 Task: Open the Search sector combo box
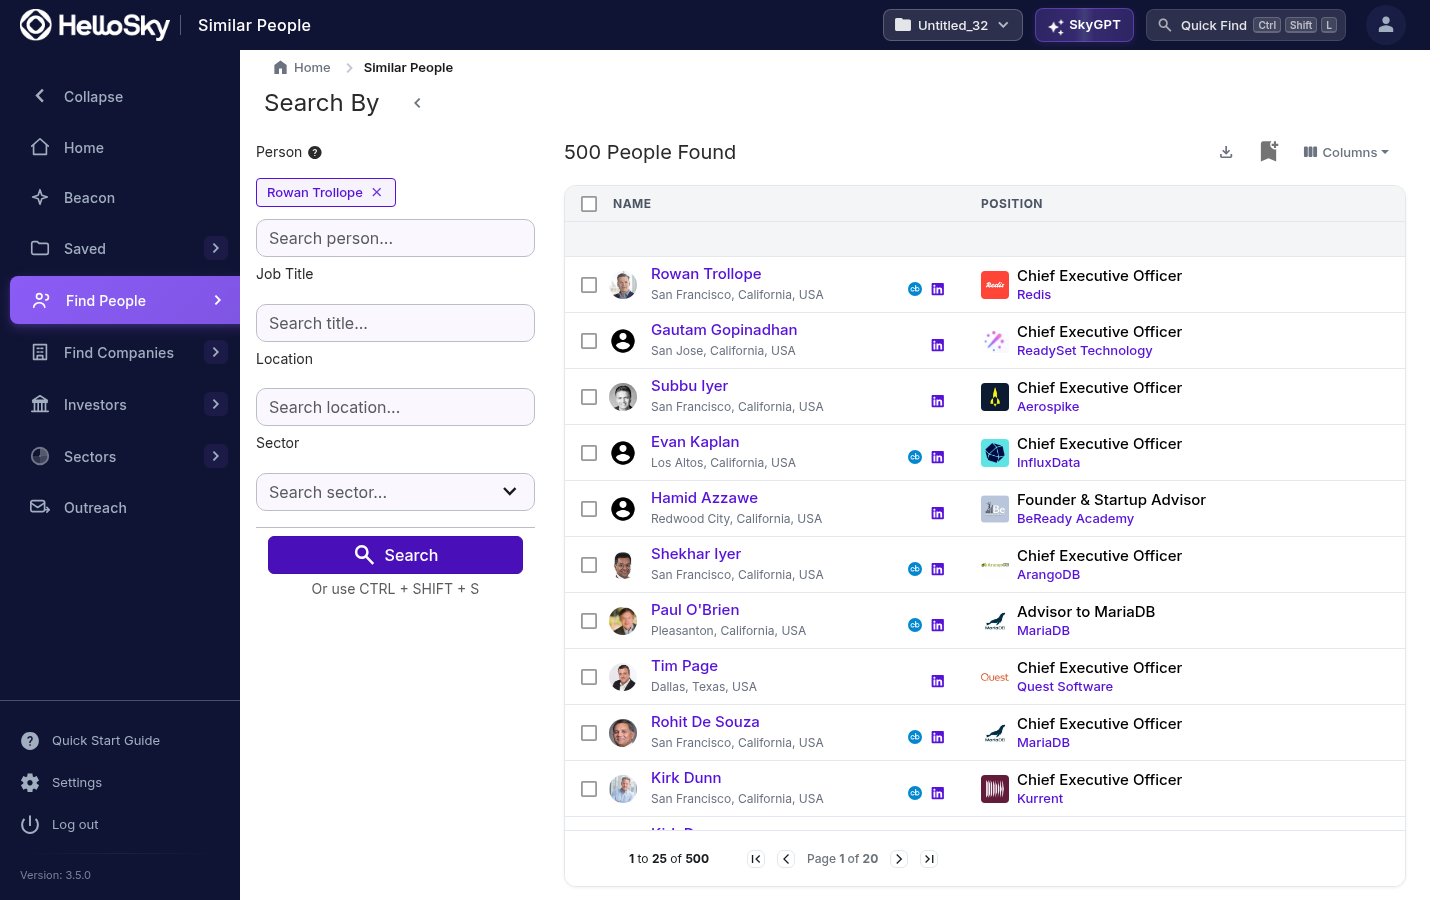[x=395, y=492]
